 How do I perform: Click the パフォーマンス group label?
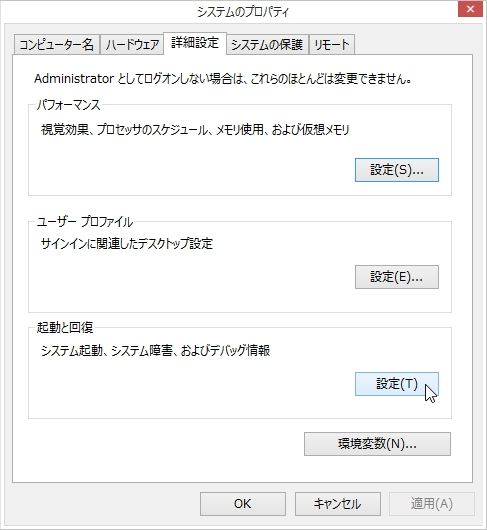tap(69, 105)
